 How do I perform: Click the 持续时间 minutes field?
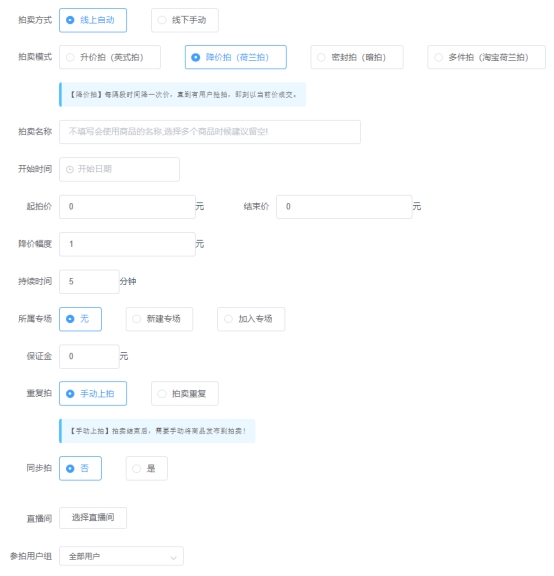[x=89, y=282]
